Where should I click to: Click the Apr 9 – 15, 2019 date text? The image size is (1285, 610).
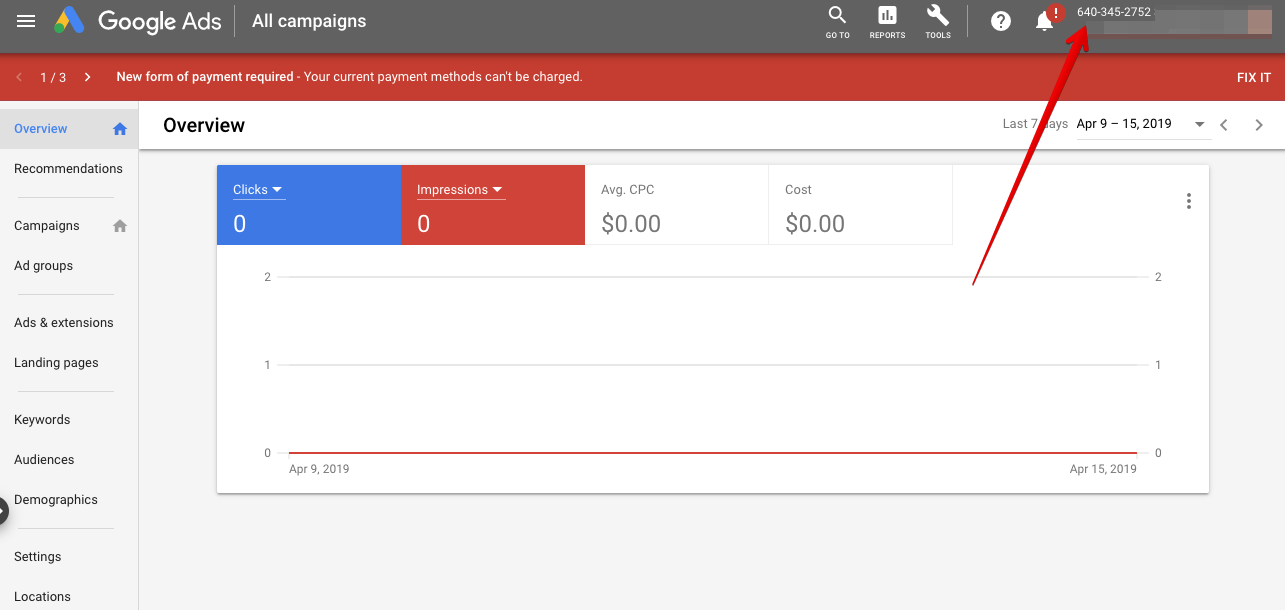pyautogui.click(x=1124, y=124)
